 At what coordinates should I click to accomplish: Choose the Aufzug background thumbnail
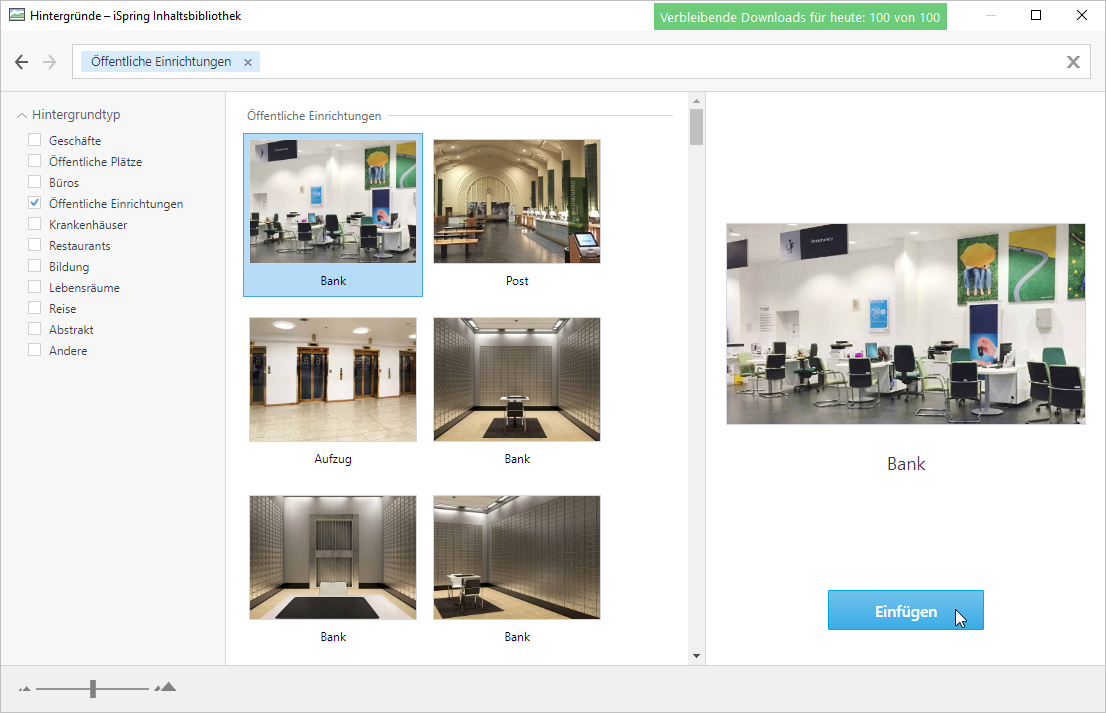click(333, 380)
